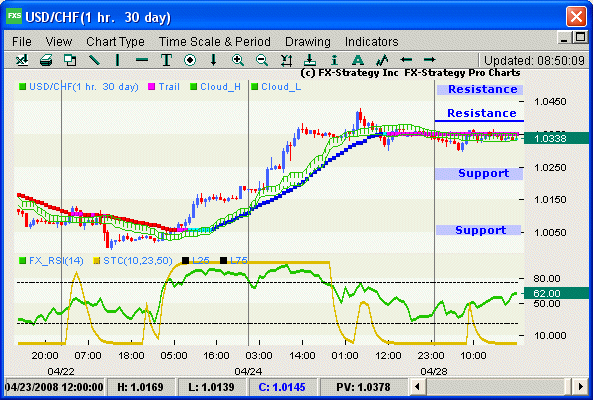The width and height of the screenshot is (593, 400).
Task: Click the Cloud_H legend green square
Action: [x=194, y=87]
